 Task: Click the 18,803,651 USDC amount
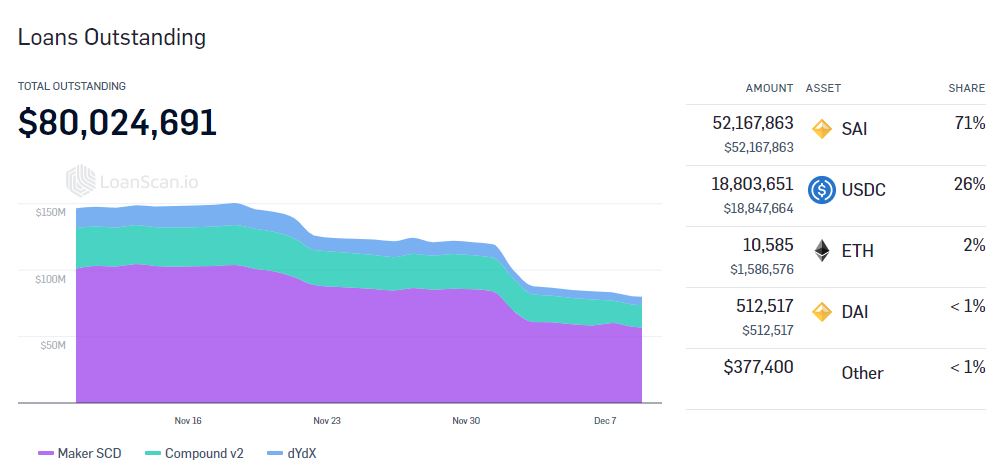[753, 184]
